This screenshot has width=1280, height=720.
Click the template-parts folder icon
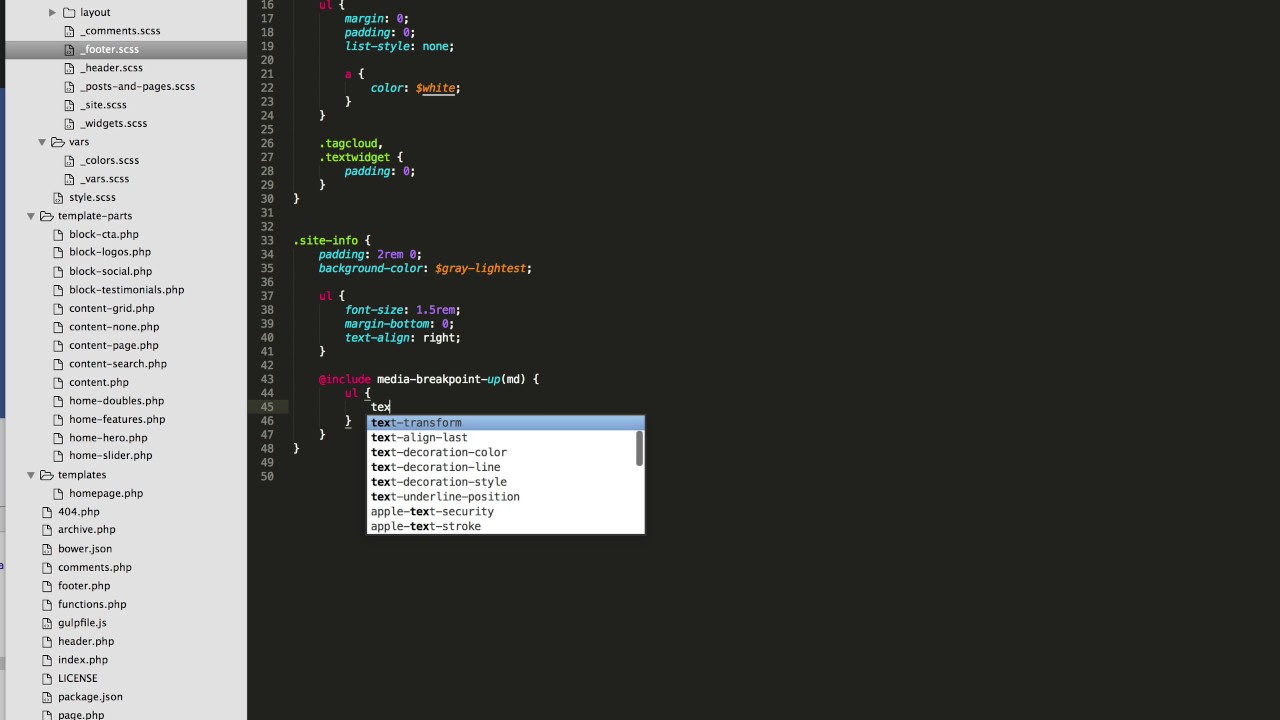[47, 216]
